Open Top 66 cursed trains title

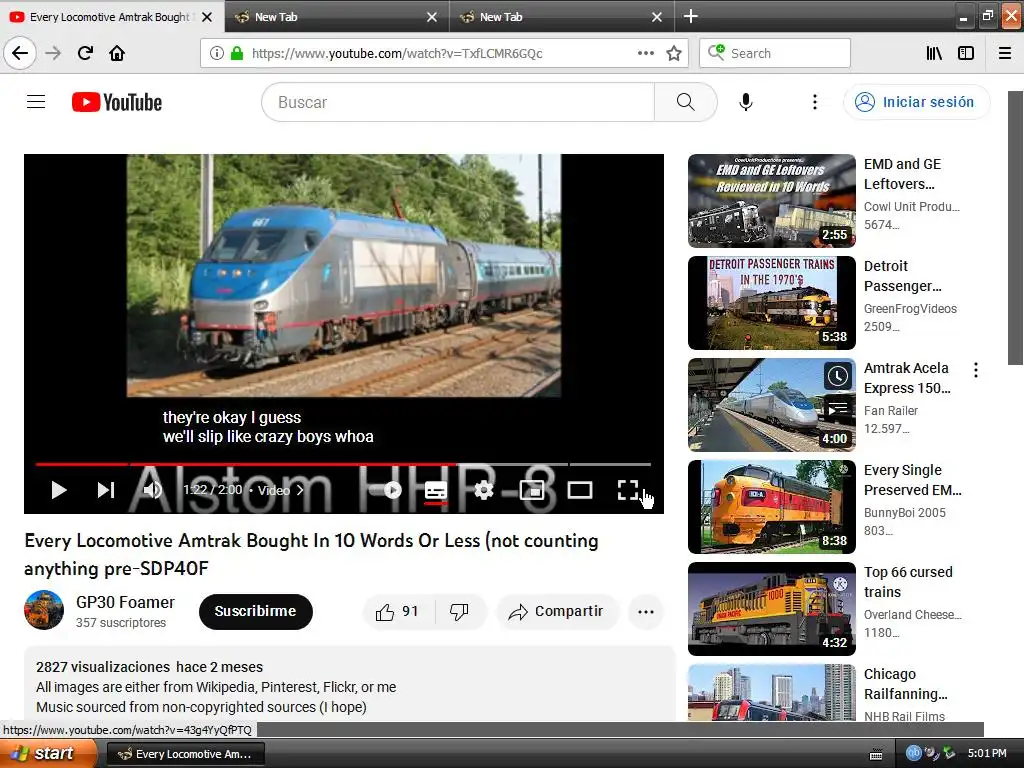[x=908, y=582]
